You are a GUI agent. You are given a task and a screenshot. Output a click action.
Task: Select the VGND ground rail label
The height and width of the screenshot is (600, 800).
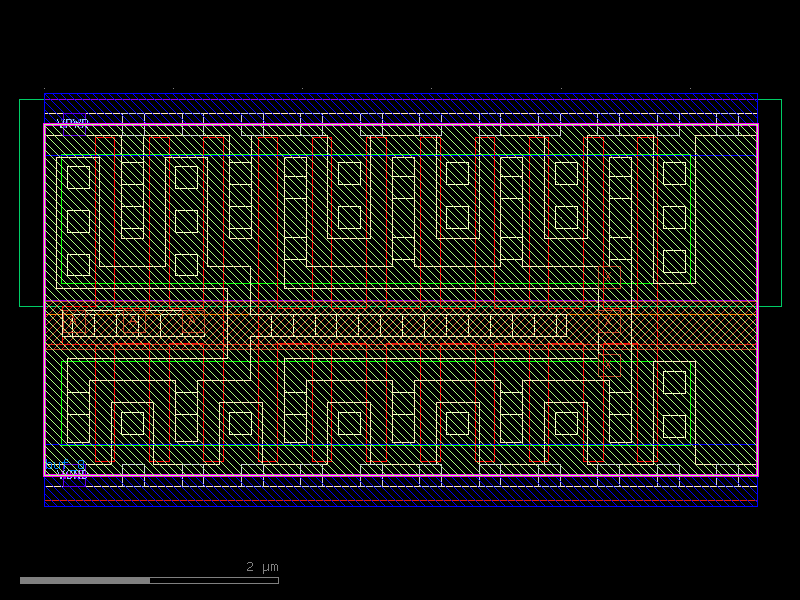pos(75,474)
